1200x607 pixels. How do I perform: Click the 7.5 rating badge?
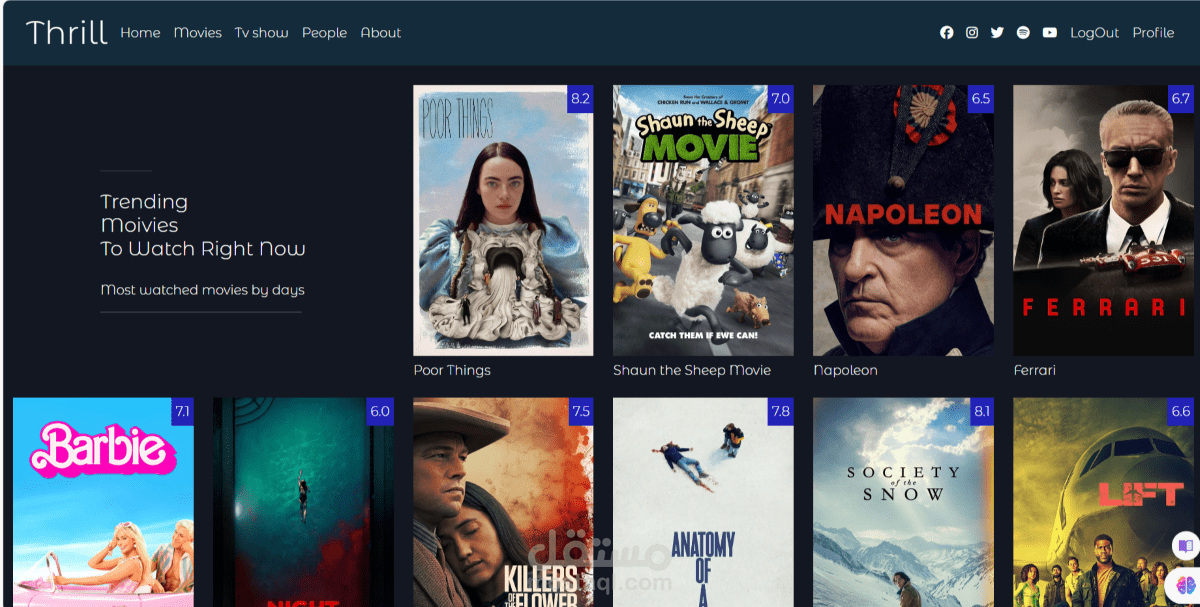[580, 412]
